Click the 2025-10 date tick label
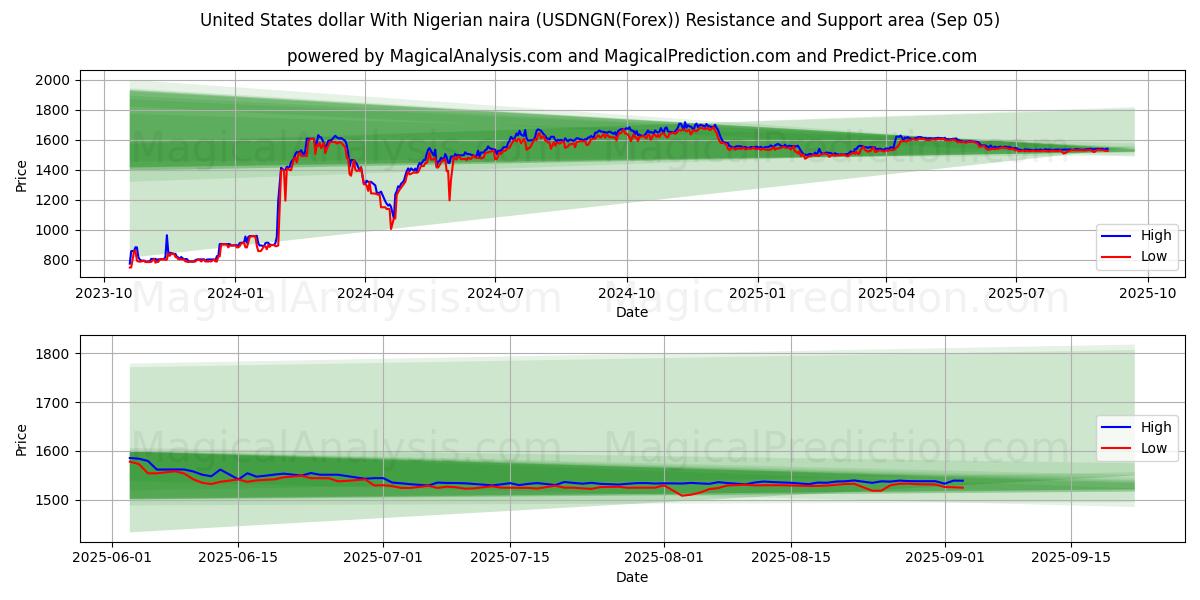Image resolution: width=1200 pixels, height=600 pixels. [1148, 292]
